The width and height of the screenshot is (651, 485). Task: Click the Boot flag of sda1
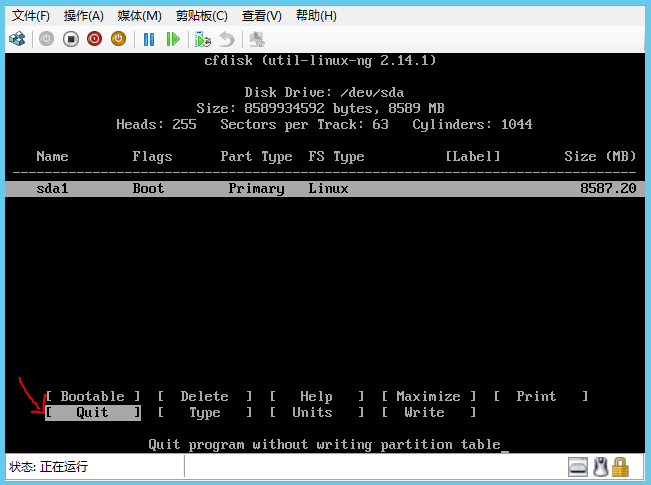click(148, 189)
